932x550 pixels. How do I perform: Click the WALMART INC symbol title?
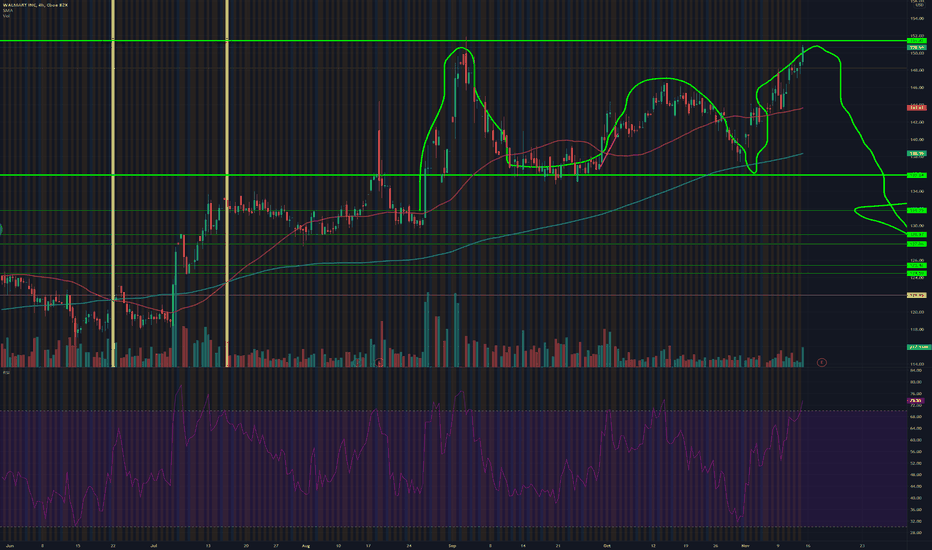[x=36, y=5]
